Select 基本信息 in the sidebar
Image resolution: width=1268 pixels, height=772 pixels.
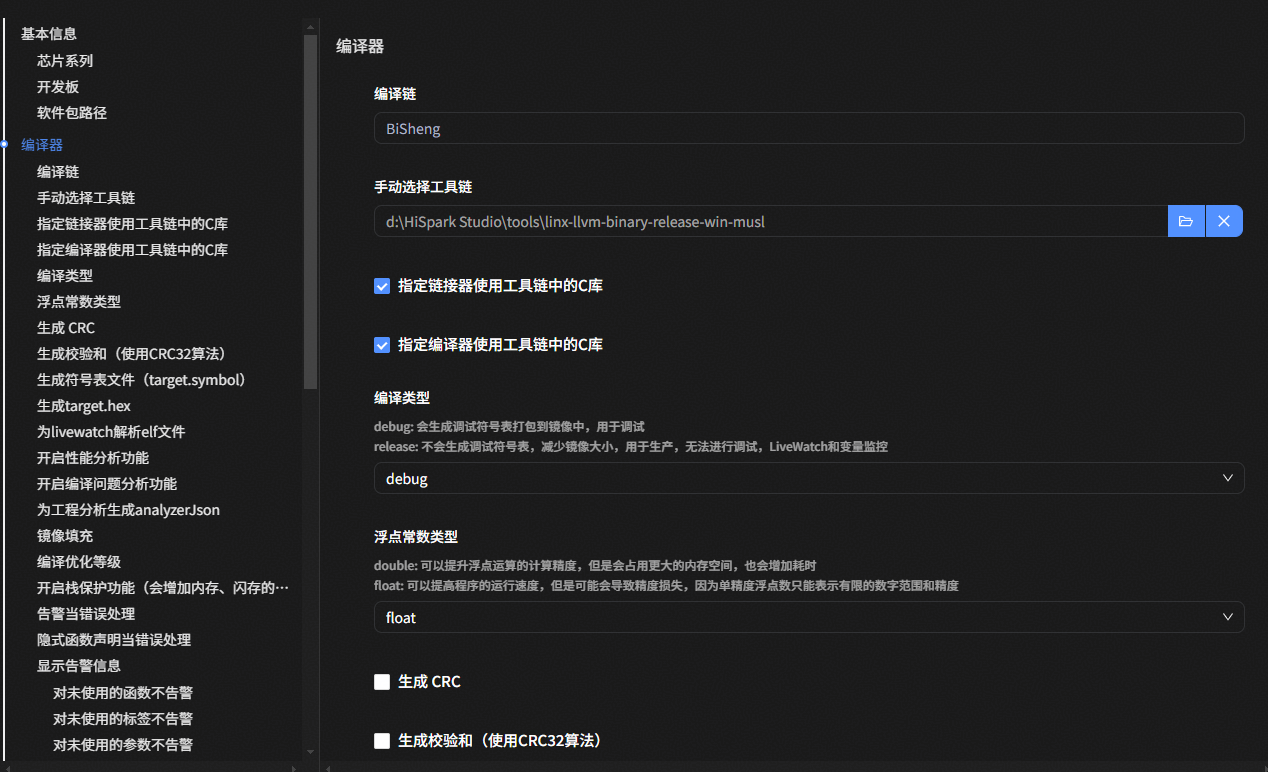click(x=49, y=34)
